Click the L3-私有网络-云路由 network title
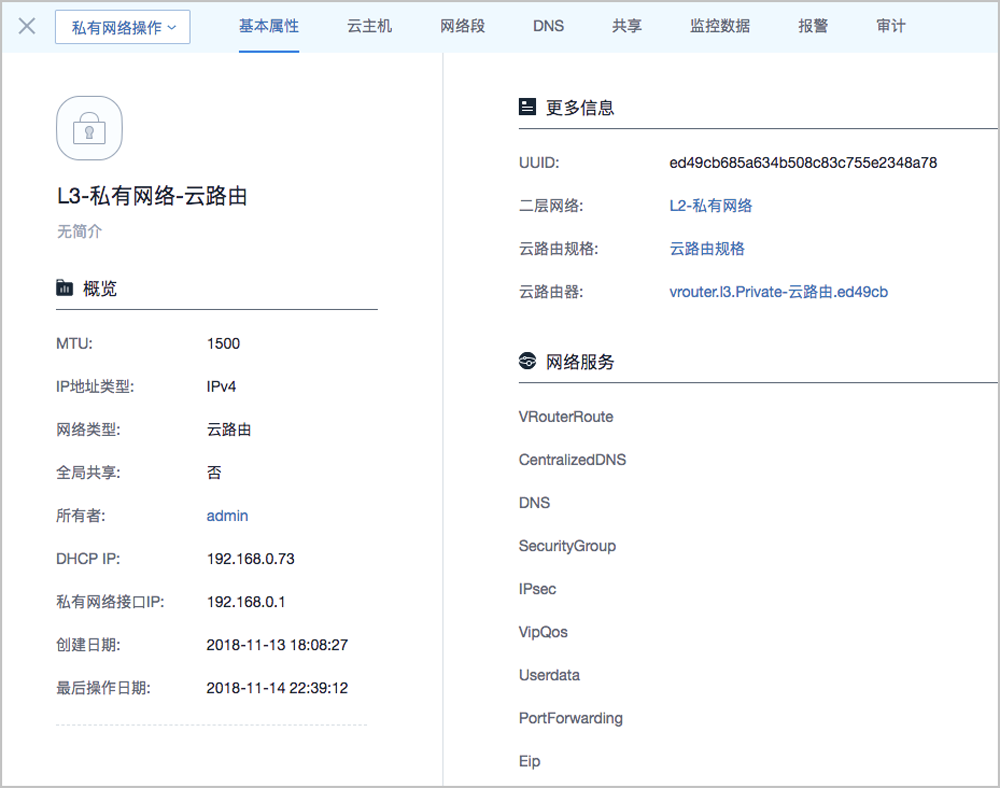The height and width of the screenshot is (788, 1000). (152, 196)
